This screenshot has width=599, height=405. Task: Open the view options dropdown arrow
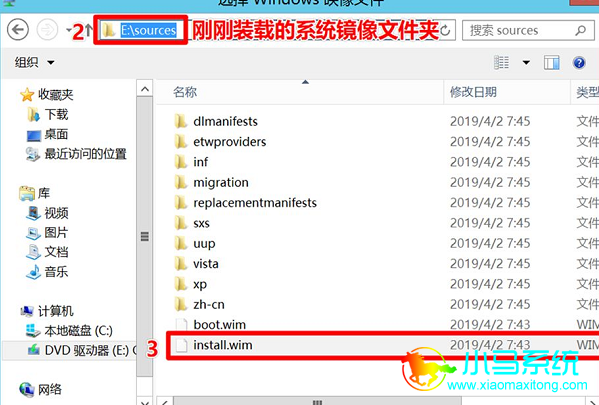click(526, 62)
